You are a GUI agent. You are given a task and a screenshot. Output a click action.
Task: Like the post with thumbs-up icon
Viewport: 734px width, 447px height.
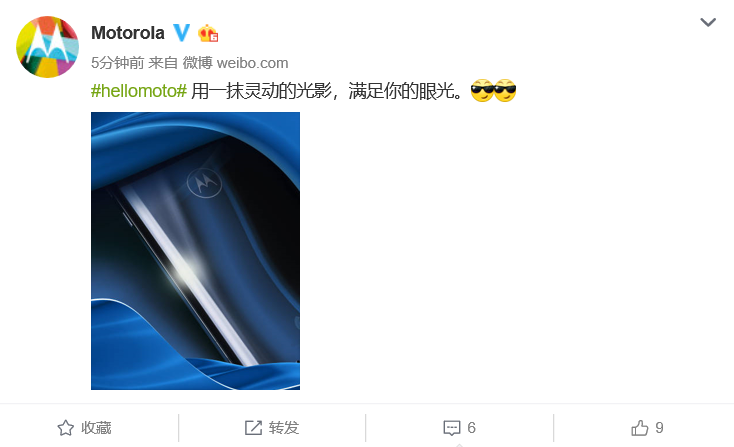pyautogui.click(x=639, y=428)
